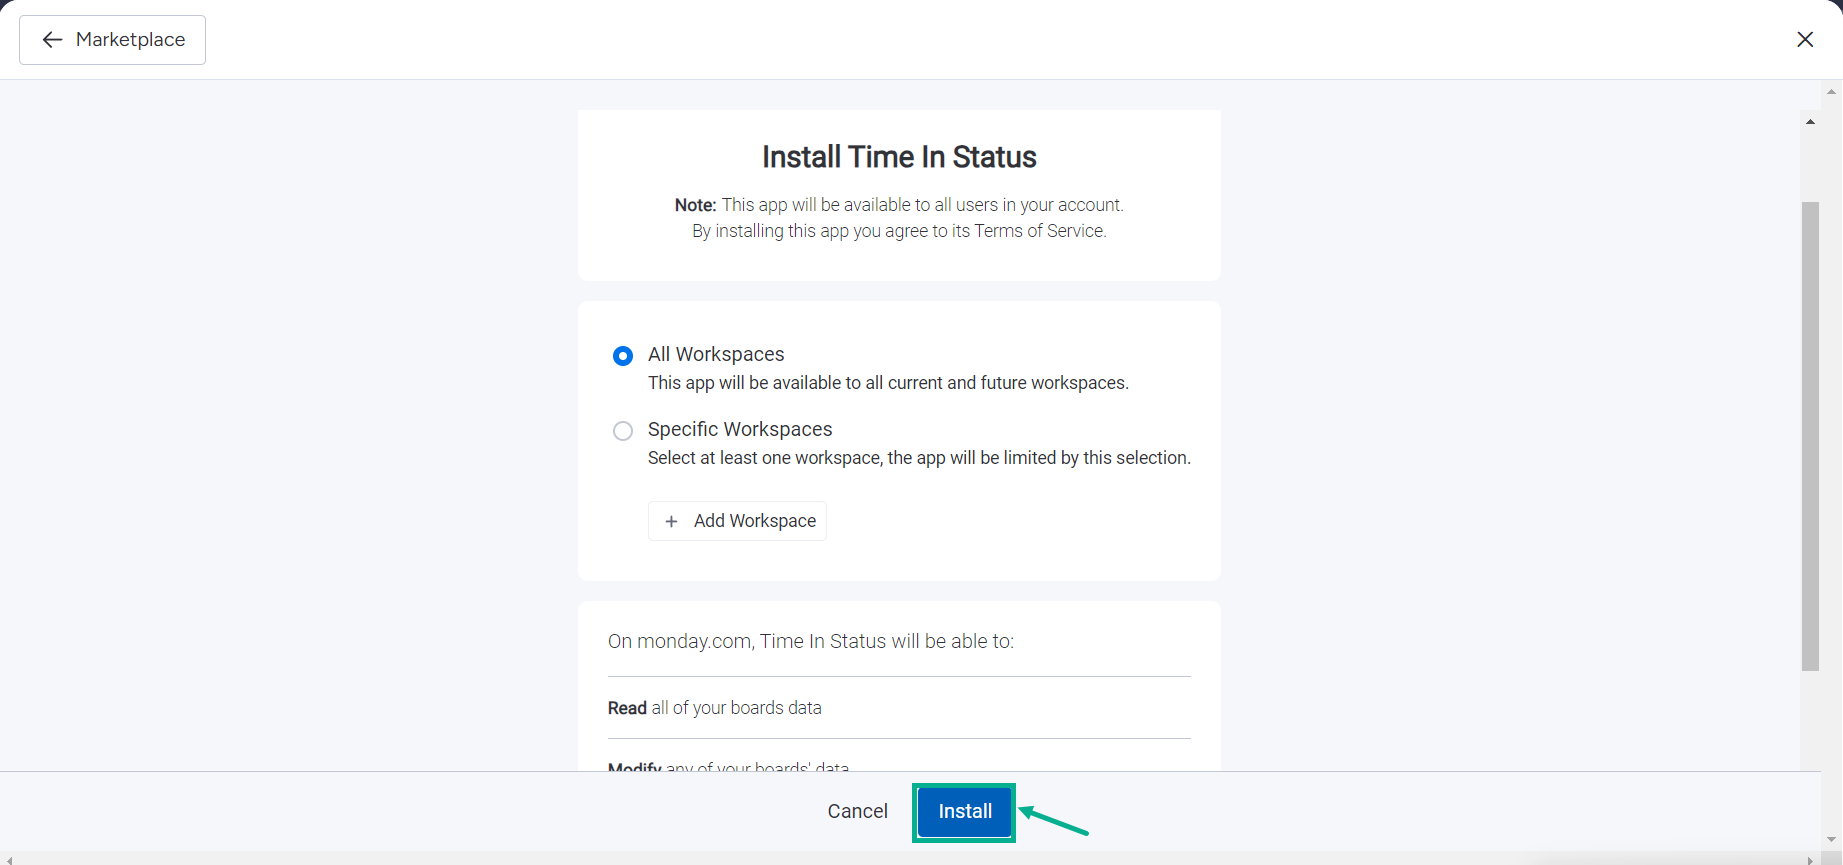
Task: Click the Install Time In Status heading
Action: (x=899, y=157)
